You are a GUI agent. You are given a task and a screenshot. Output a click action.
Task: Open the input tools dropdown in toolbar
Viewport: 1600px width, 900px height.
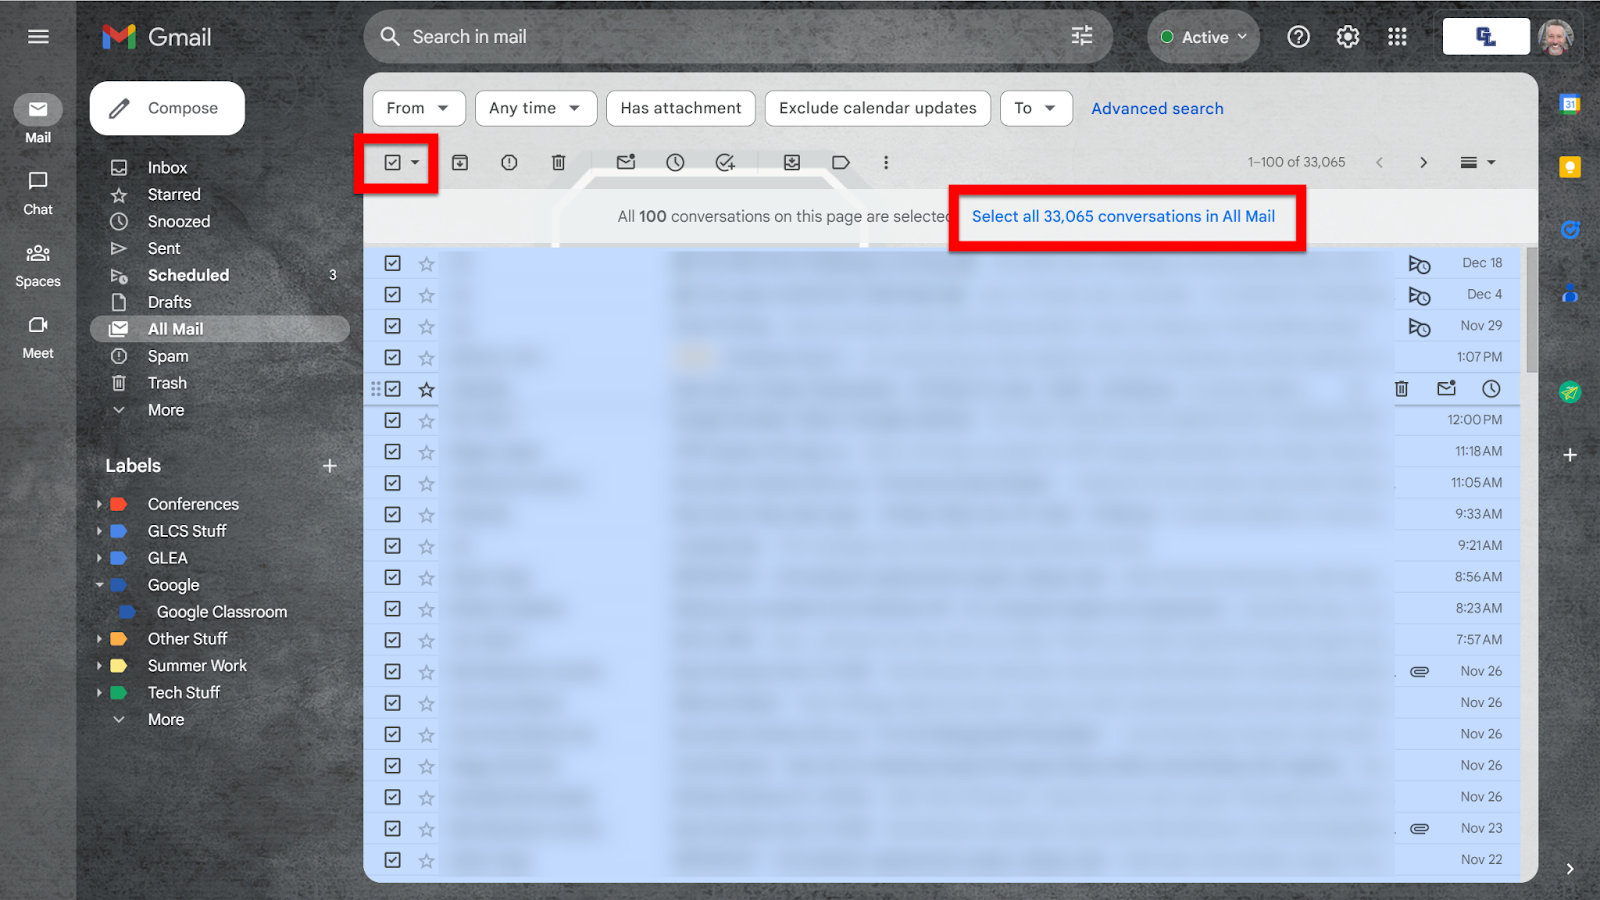point(1478,162)
